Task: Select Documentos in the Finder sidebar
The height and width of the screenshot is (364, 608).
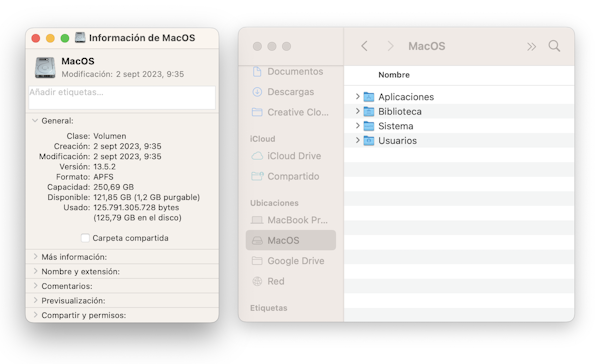Action: [295, 71]
